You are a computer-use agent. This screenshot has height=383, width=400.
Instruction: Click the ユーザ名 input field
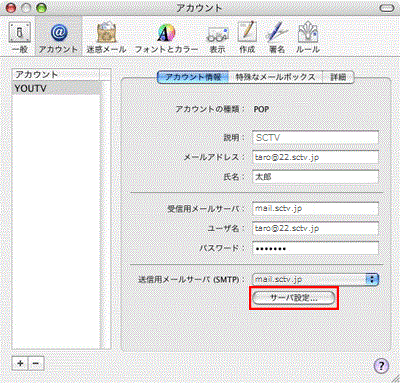[315, 228]
